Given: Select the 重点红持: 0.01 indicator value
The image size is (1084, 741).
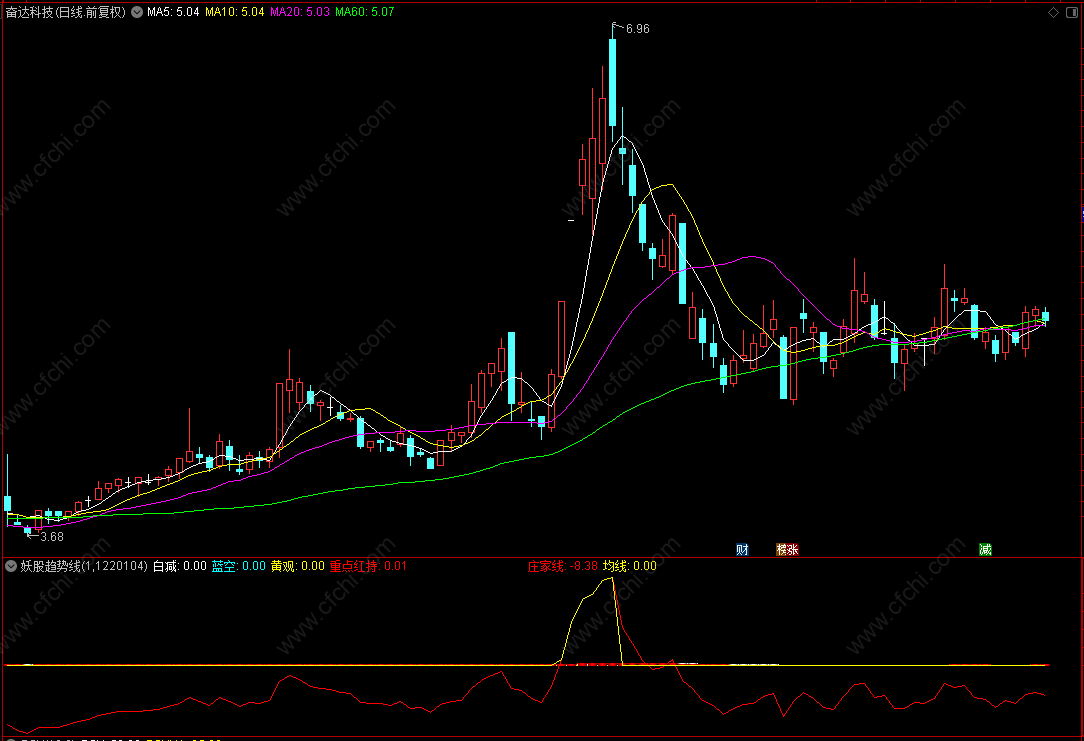Looking at the screenshot, I should tap(368, 566).
